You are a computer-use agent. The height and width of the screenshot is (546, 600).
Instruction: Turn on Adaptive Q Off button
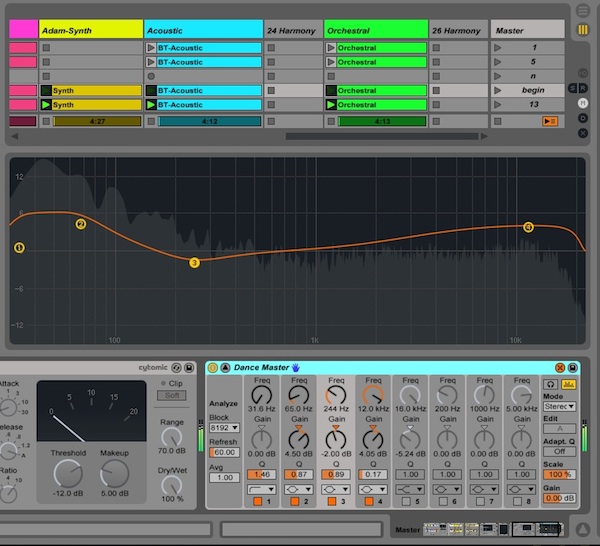559,451
